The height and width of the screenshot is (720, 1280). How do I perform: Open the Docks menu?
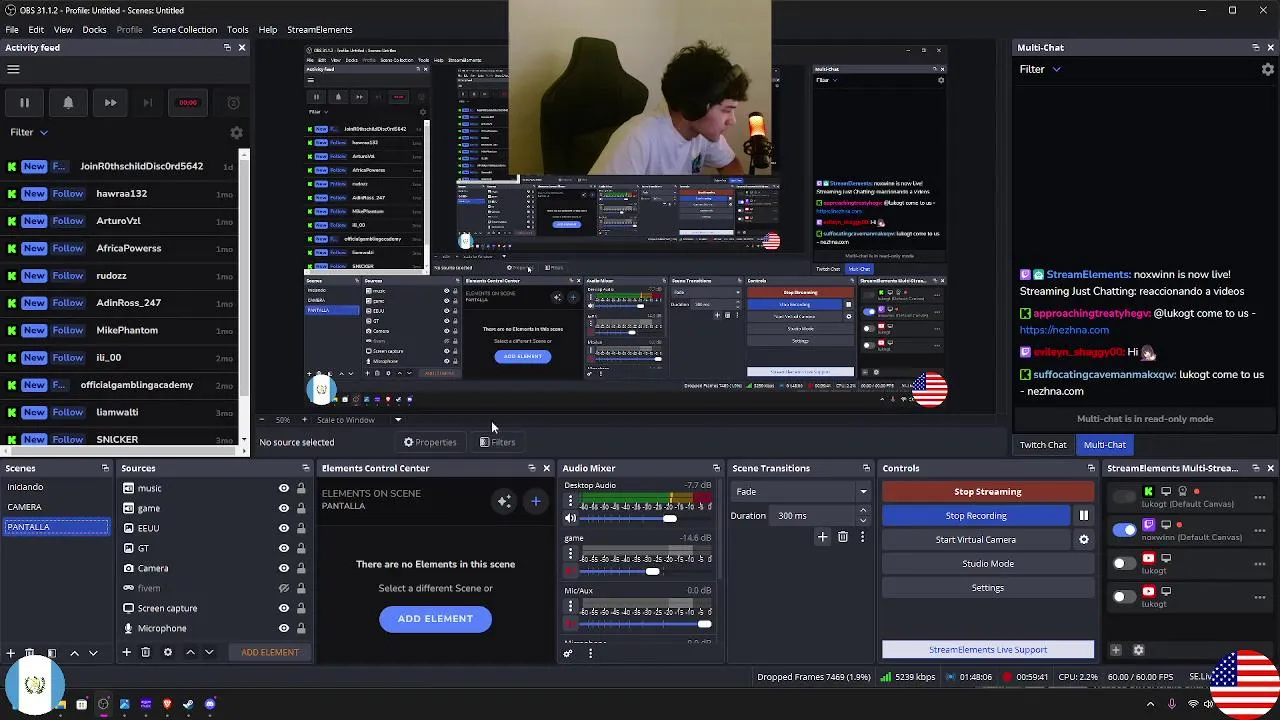point(94,30)
